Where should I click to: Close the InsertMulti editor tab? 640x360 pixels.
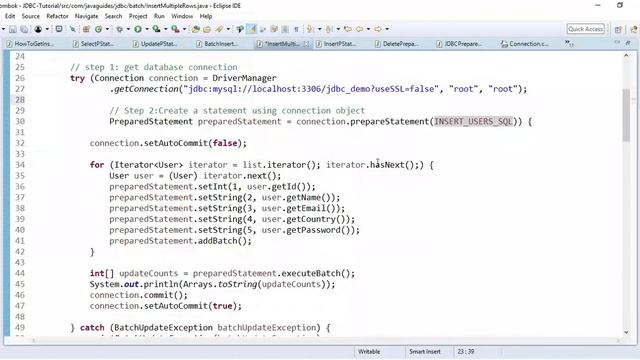point(307,44)
